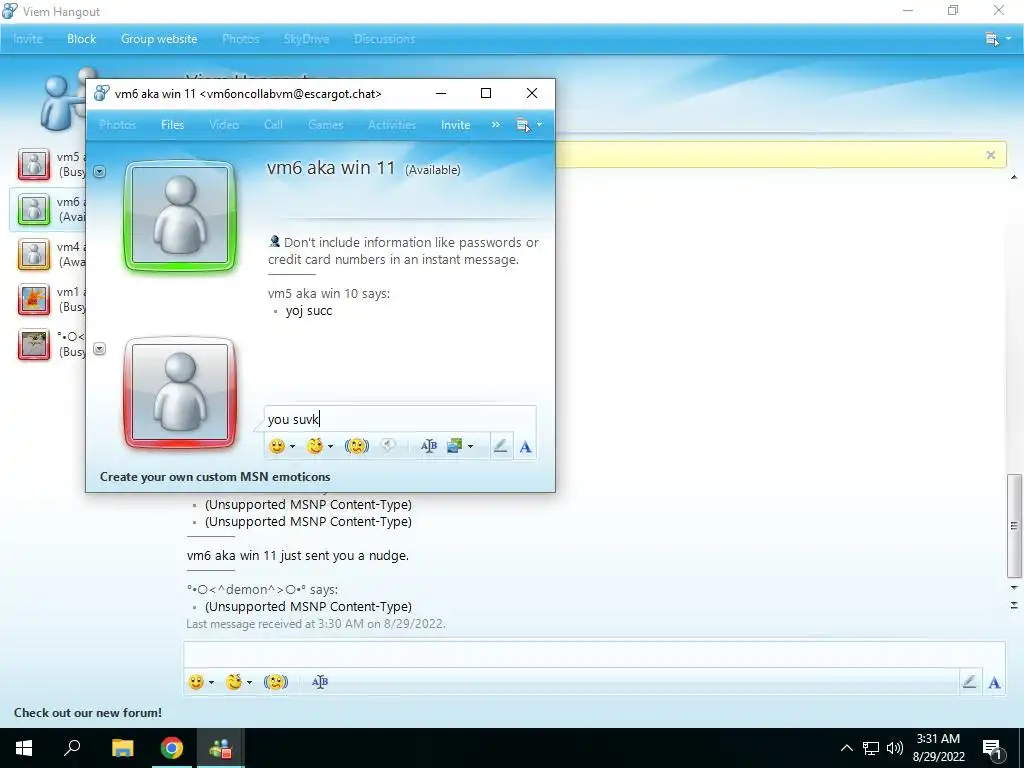The image size is (1024, 768).
Task: Open emoticon picker in Viem Hangout input bar
Action: 196,682
